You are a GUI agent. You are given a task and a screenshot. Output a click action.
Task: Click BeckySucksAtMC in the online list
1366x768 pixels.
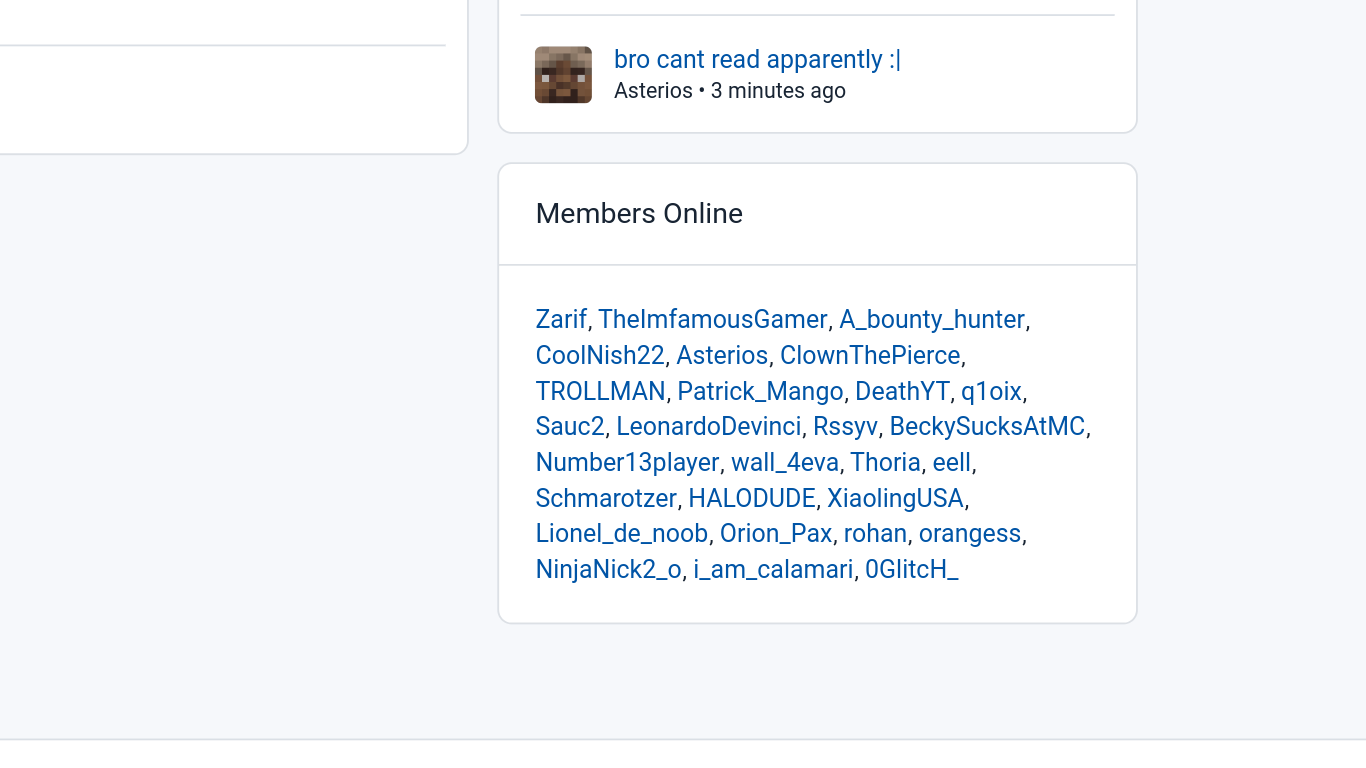click(987, 426)
